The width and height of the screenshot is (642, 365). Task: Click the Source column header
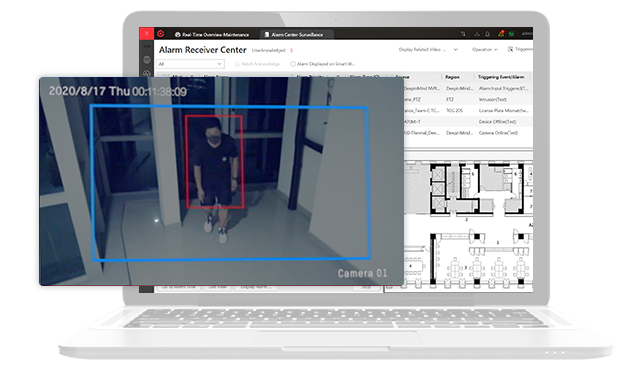pos(403,77)
